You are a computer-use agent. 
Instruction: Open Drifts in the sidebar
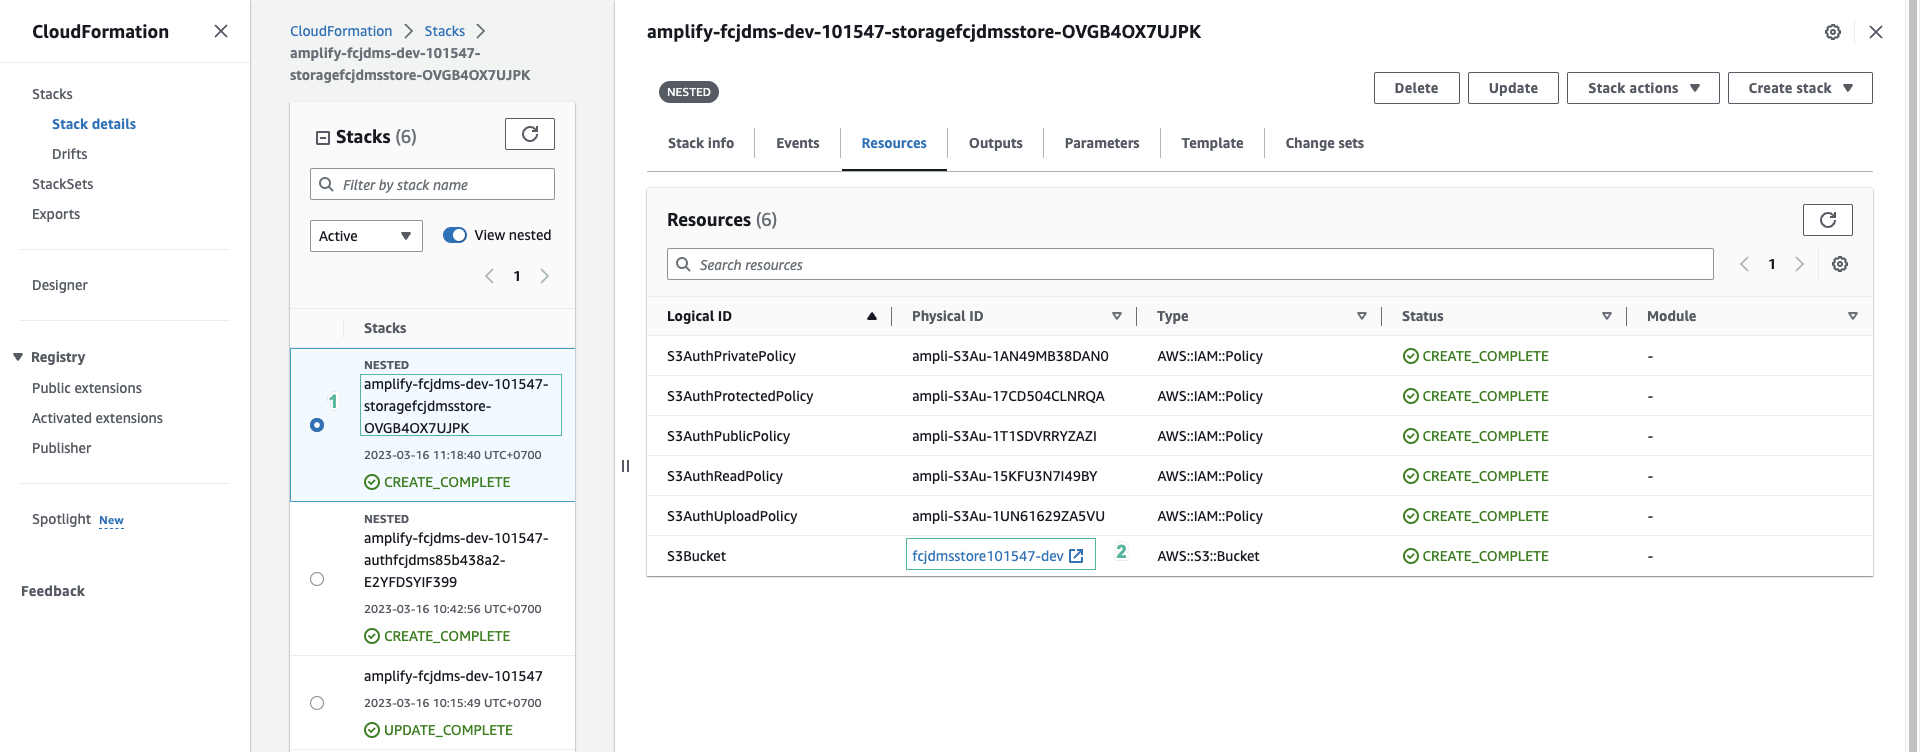click(x=70, y=154)
